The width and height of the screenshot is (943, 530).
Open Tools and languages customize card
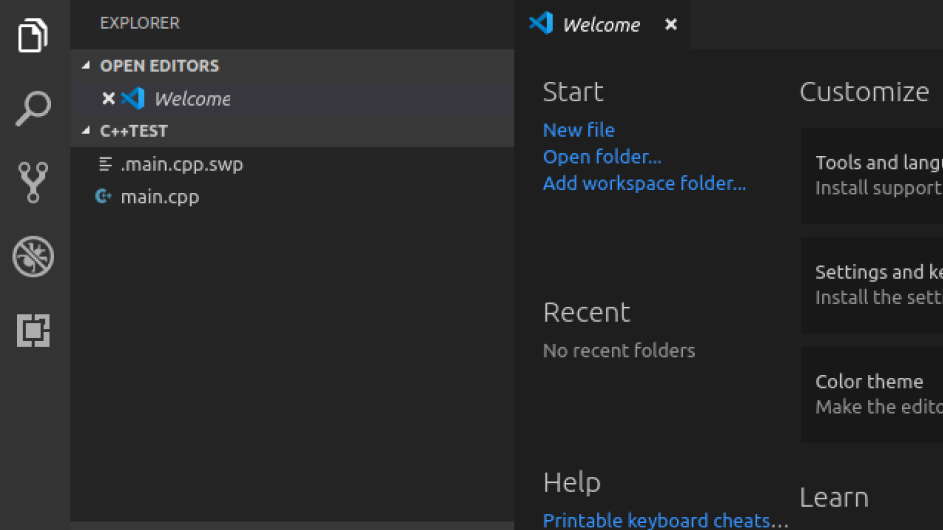click(872, 175)
